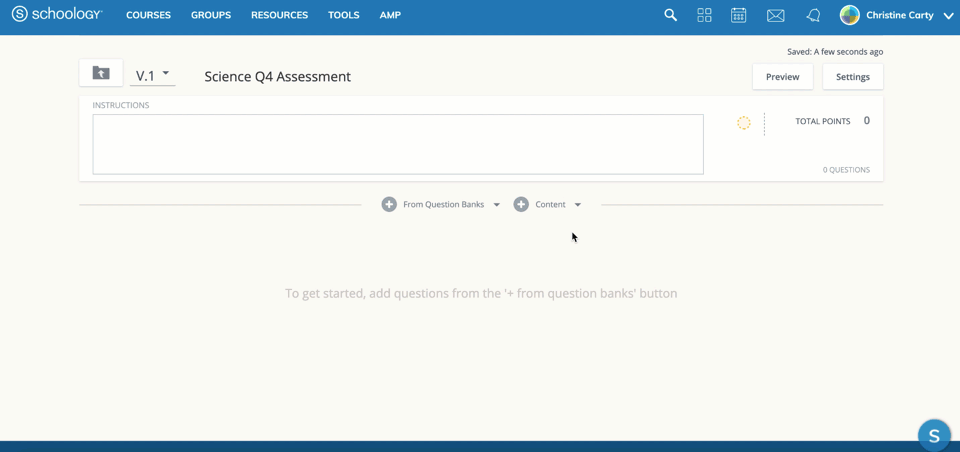Screen dimensions: 960x452
Task: Open messages envelope icon
Action: click(775, 15)
